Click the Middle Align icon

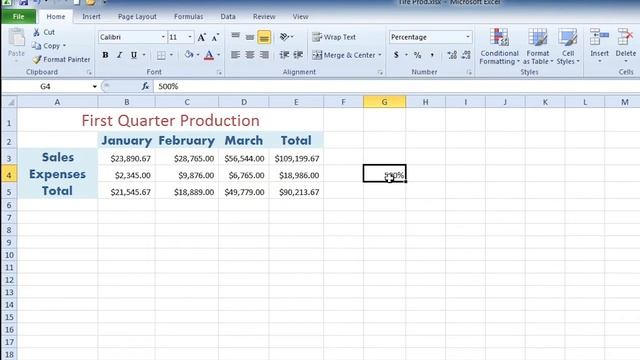(250, 37)
